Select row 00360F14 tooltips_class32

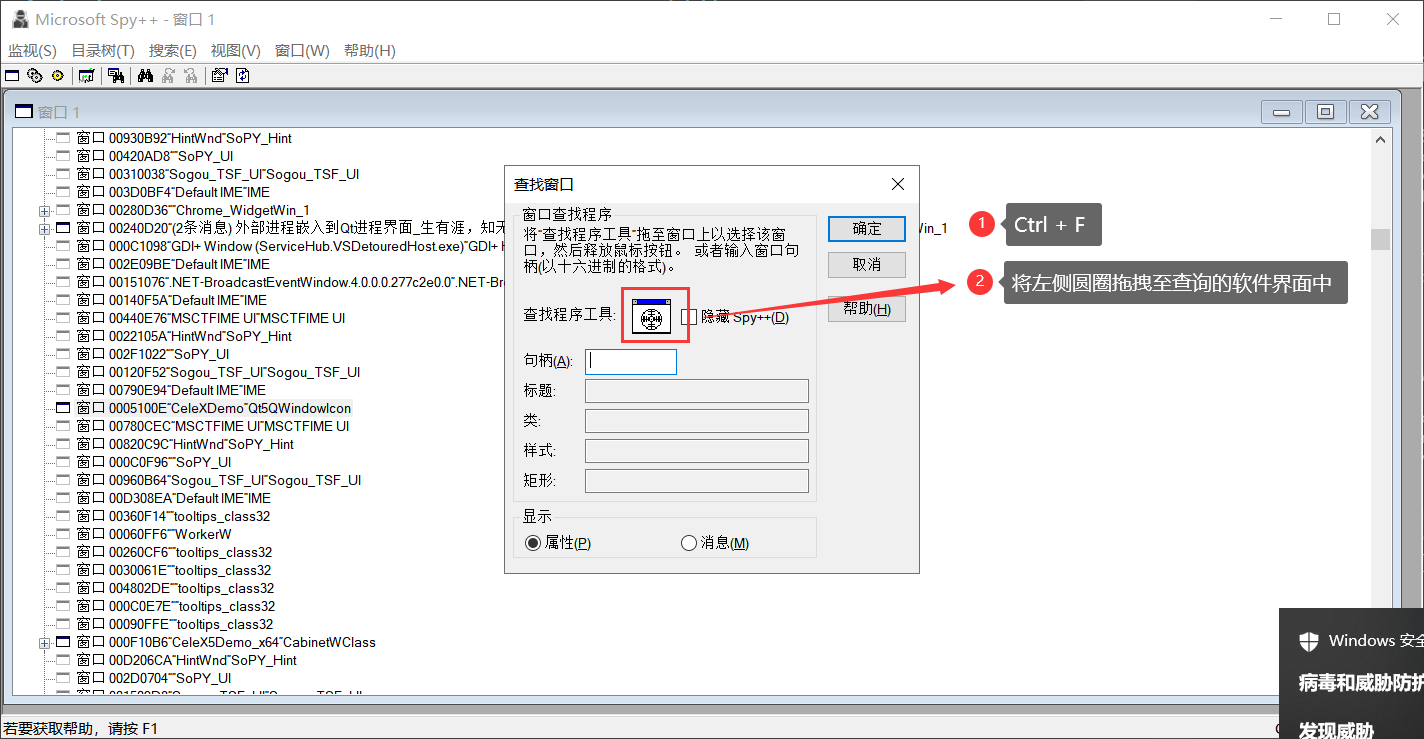(173, 516)
